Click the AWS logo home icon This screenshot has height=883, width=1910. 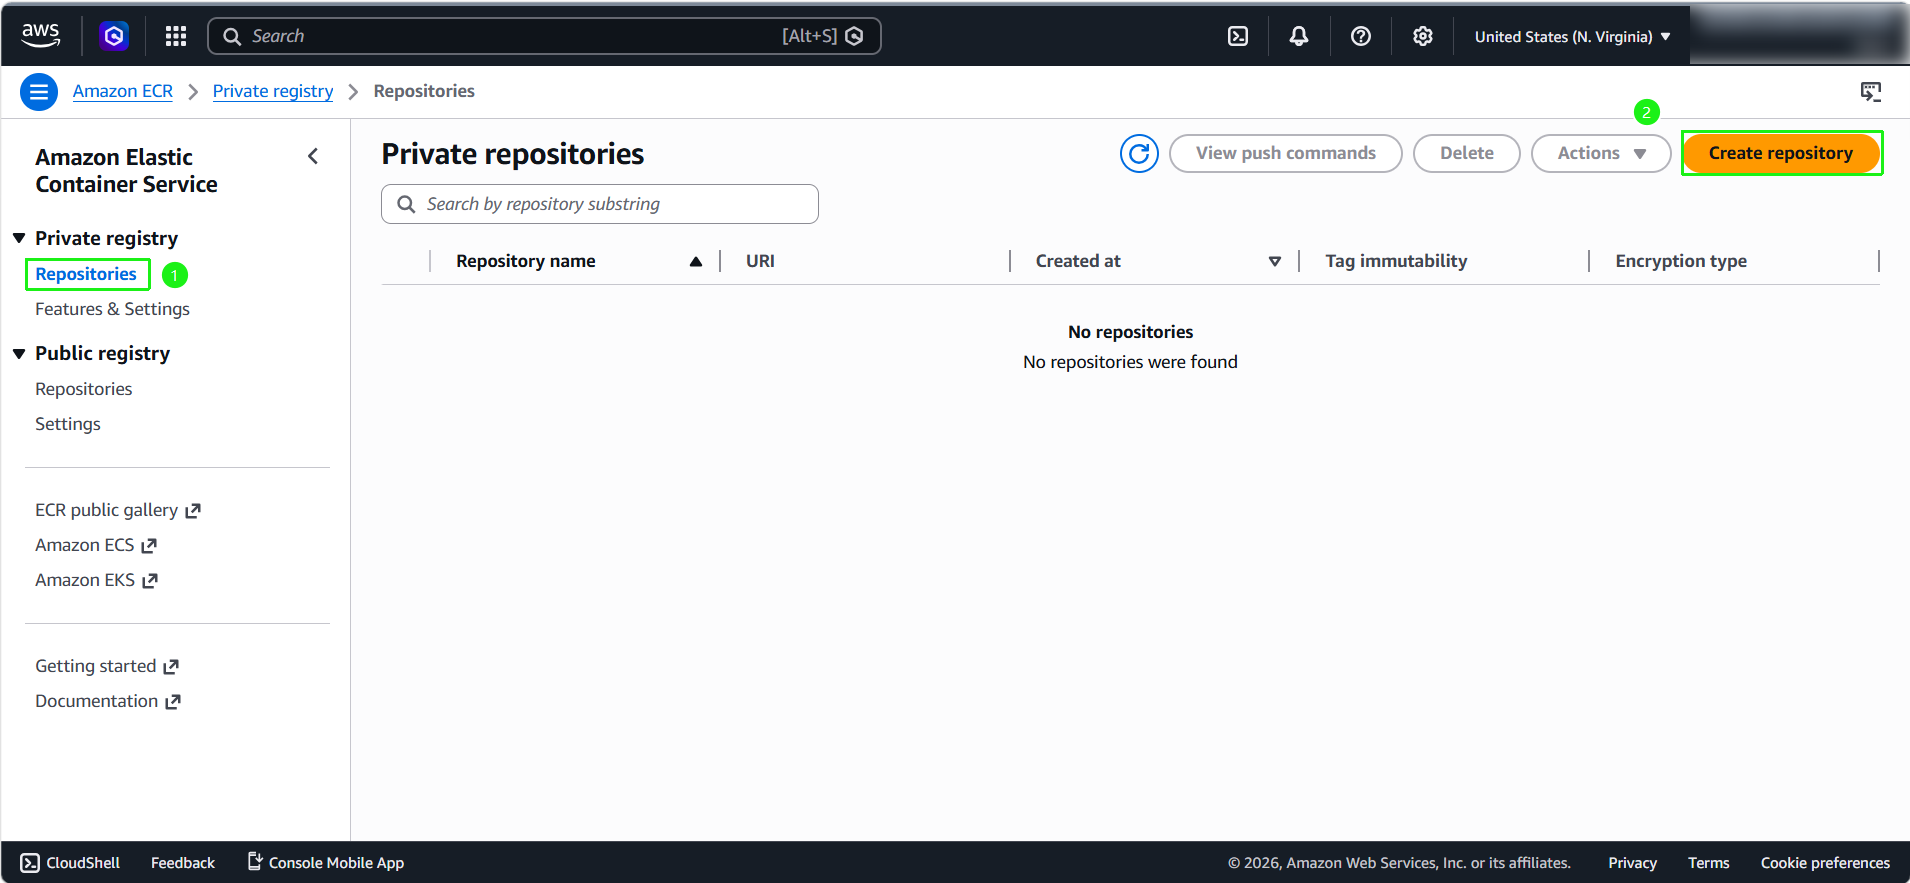[x=41, y=35]
